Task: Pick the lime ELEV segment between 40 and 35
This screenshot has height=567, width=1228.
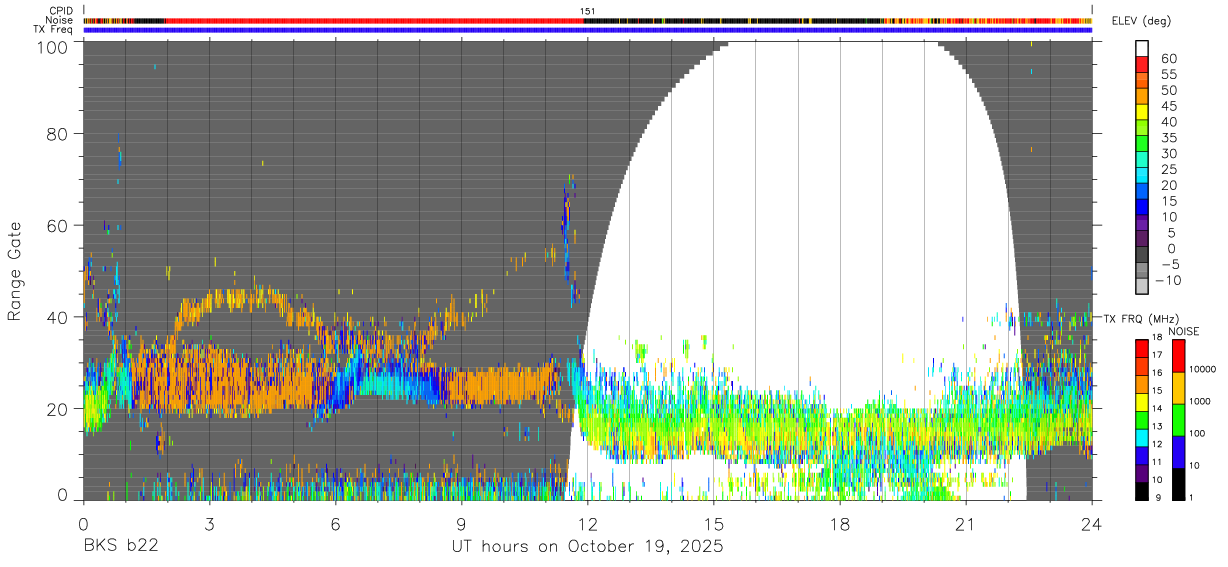Action: [x=1142, y=127]
